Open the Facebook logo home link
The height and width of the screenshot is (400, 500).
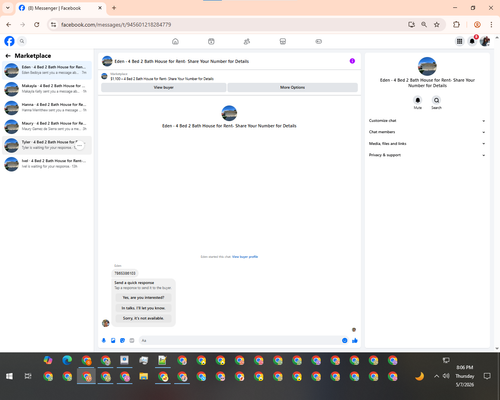[x=9, y=41]
